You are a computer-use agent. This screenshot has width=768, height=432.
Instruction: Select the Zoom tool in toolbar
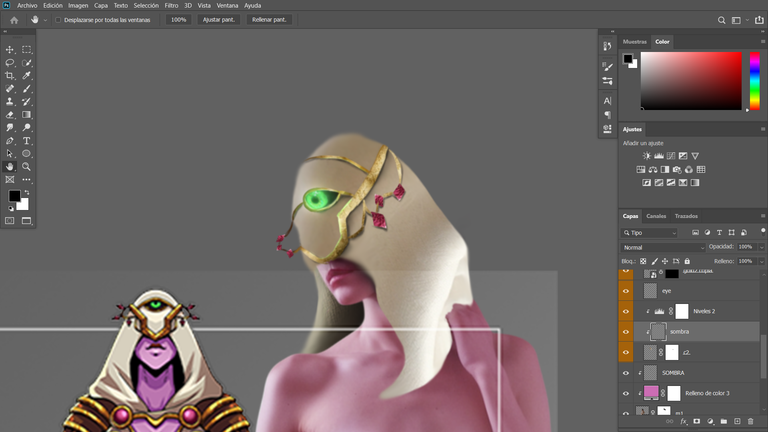[26, 167]
